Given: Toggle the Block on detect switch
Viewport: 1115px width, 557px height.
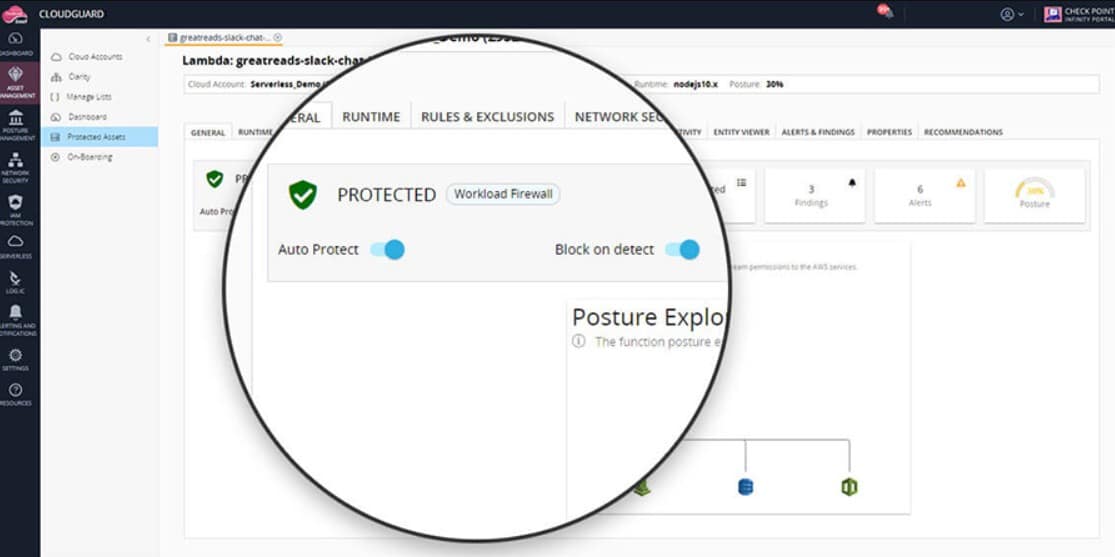Looking at the screenshot, I should [x=683, y=250].
